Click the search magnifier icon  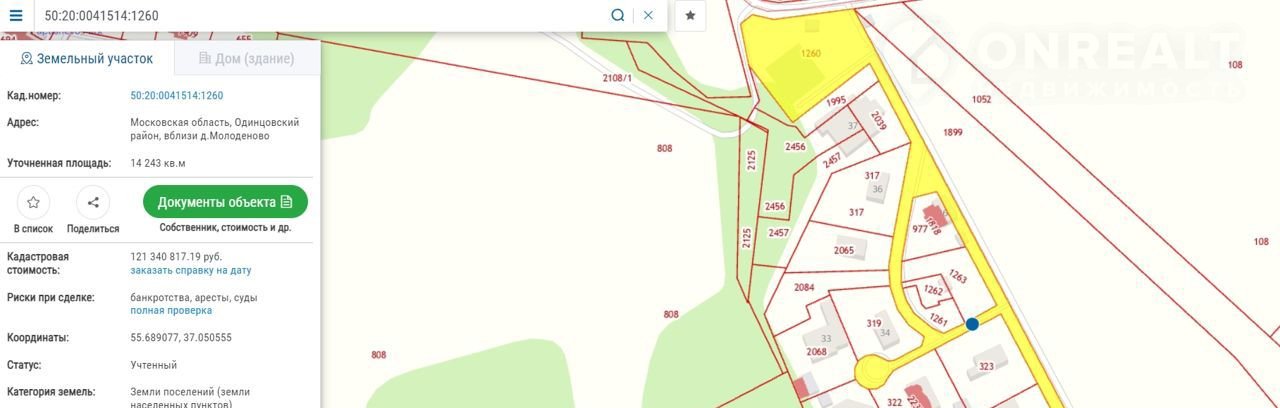click(618, 15)
